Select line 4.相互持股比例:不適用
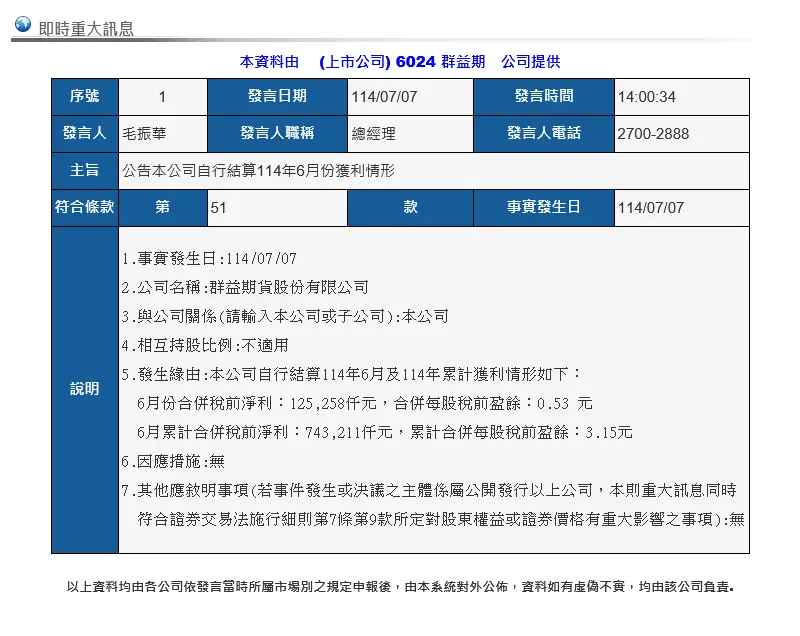This screenshot has height=636, width=800. pyautogui.click(x=205, y=346)
